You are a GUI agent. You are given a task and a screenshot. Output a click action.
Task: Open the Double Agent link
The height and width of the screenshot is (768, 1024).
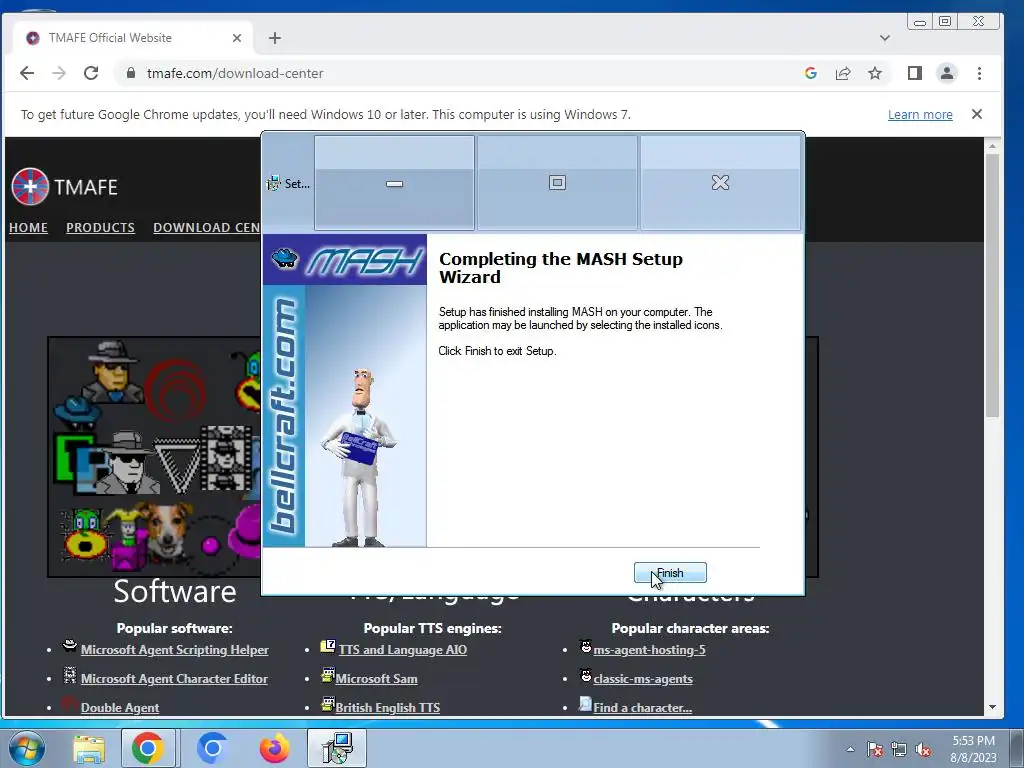120,707
